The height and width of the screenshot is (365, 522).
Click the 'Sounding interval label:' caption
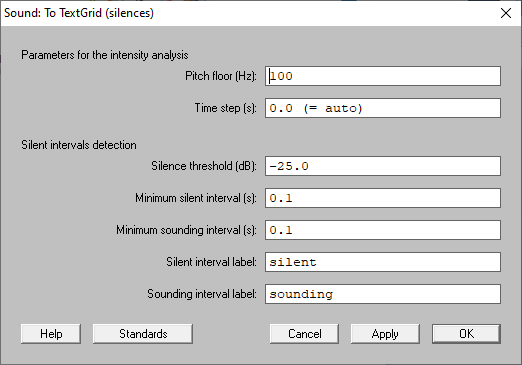(x=202, y=294)
